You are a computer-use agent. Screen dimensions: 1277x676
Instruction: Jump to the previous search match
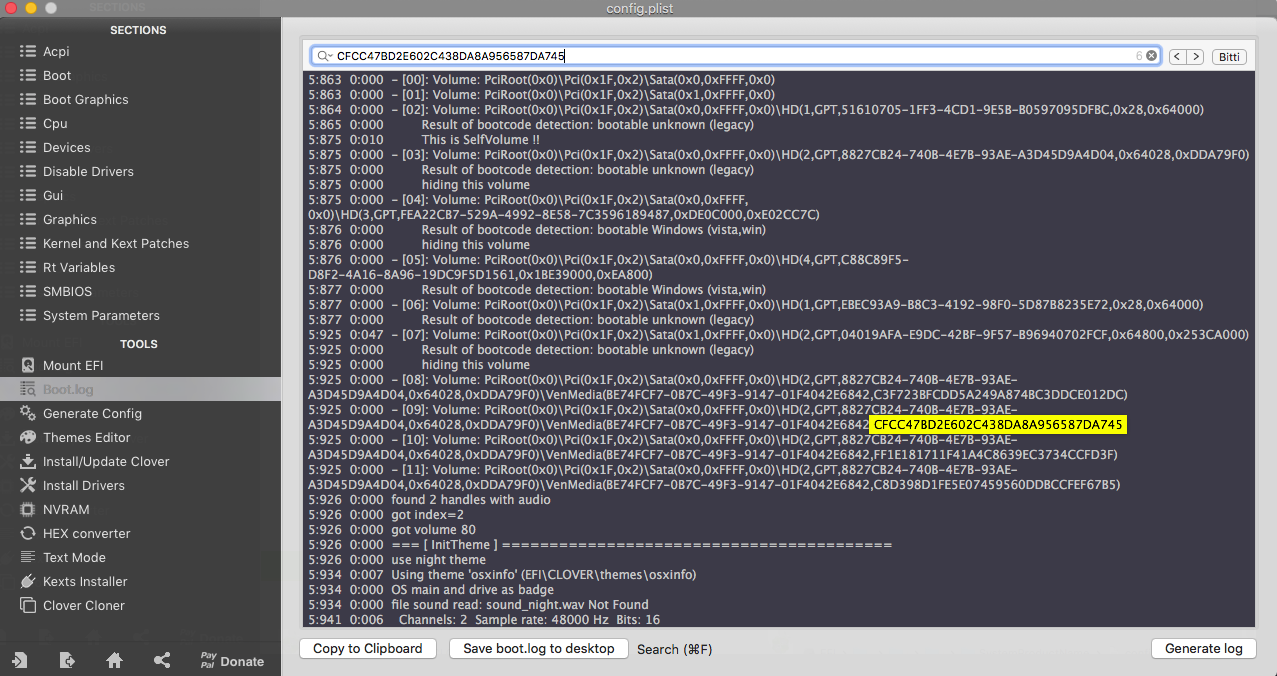[1177, 57]
